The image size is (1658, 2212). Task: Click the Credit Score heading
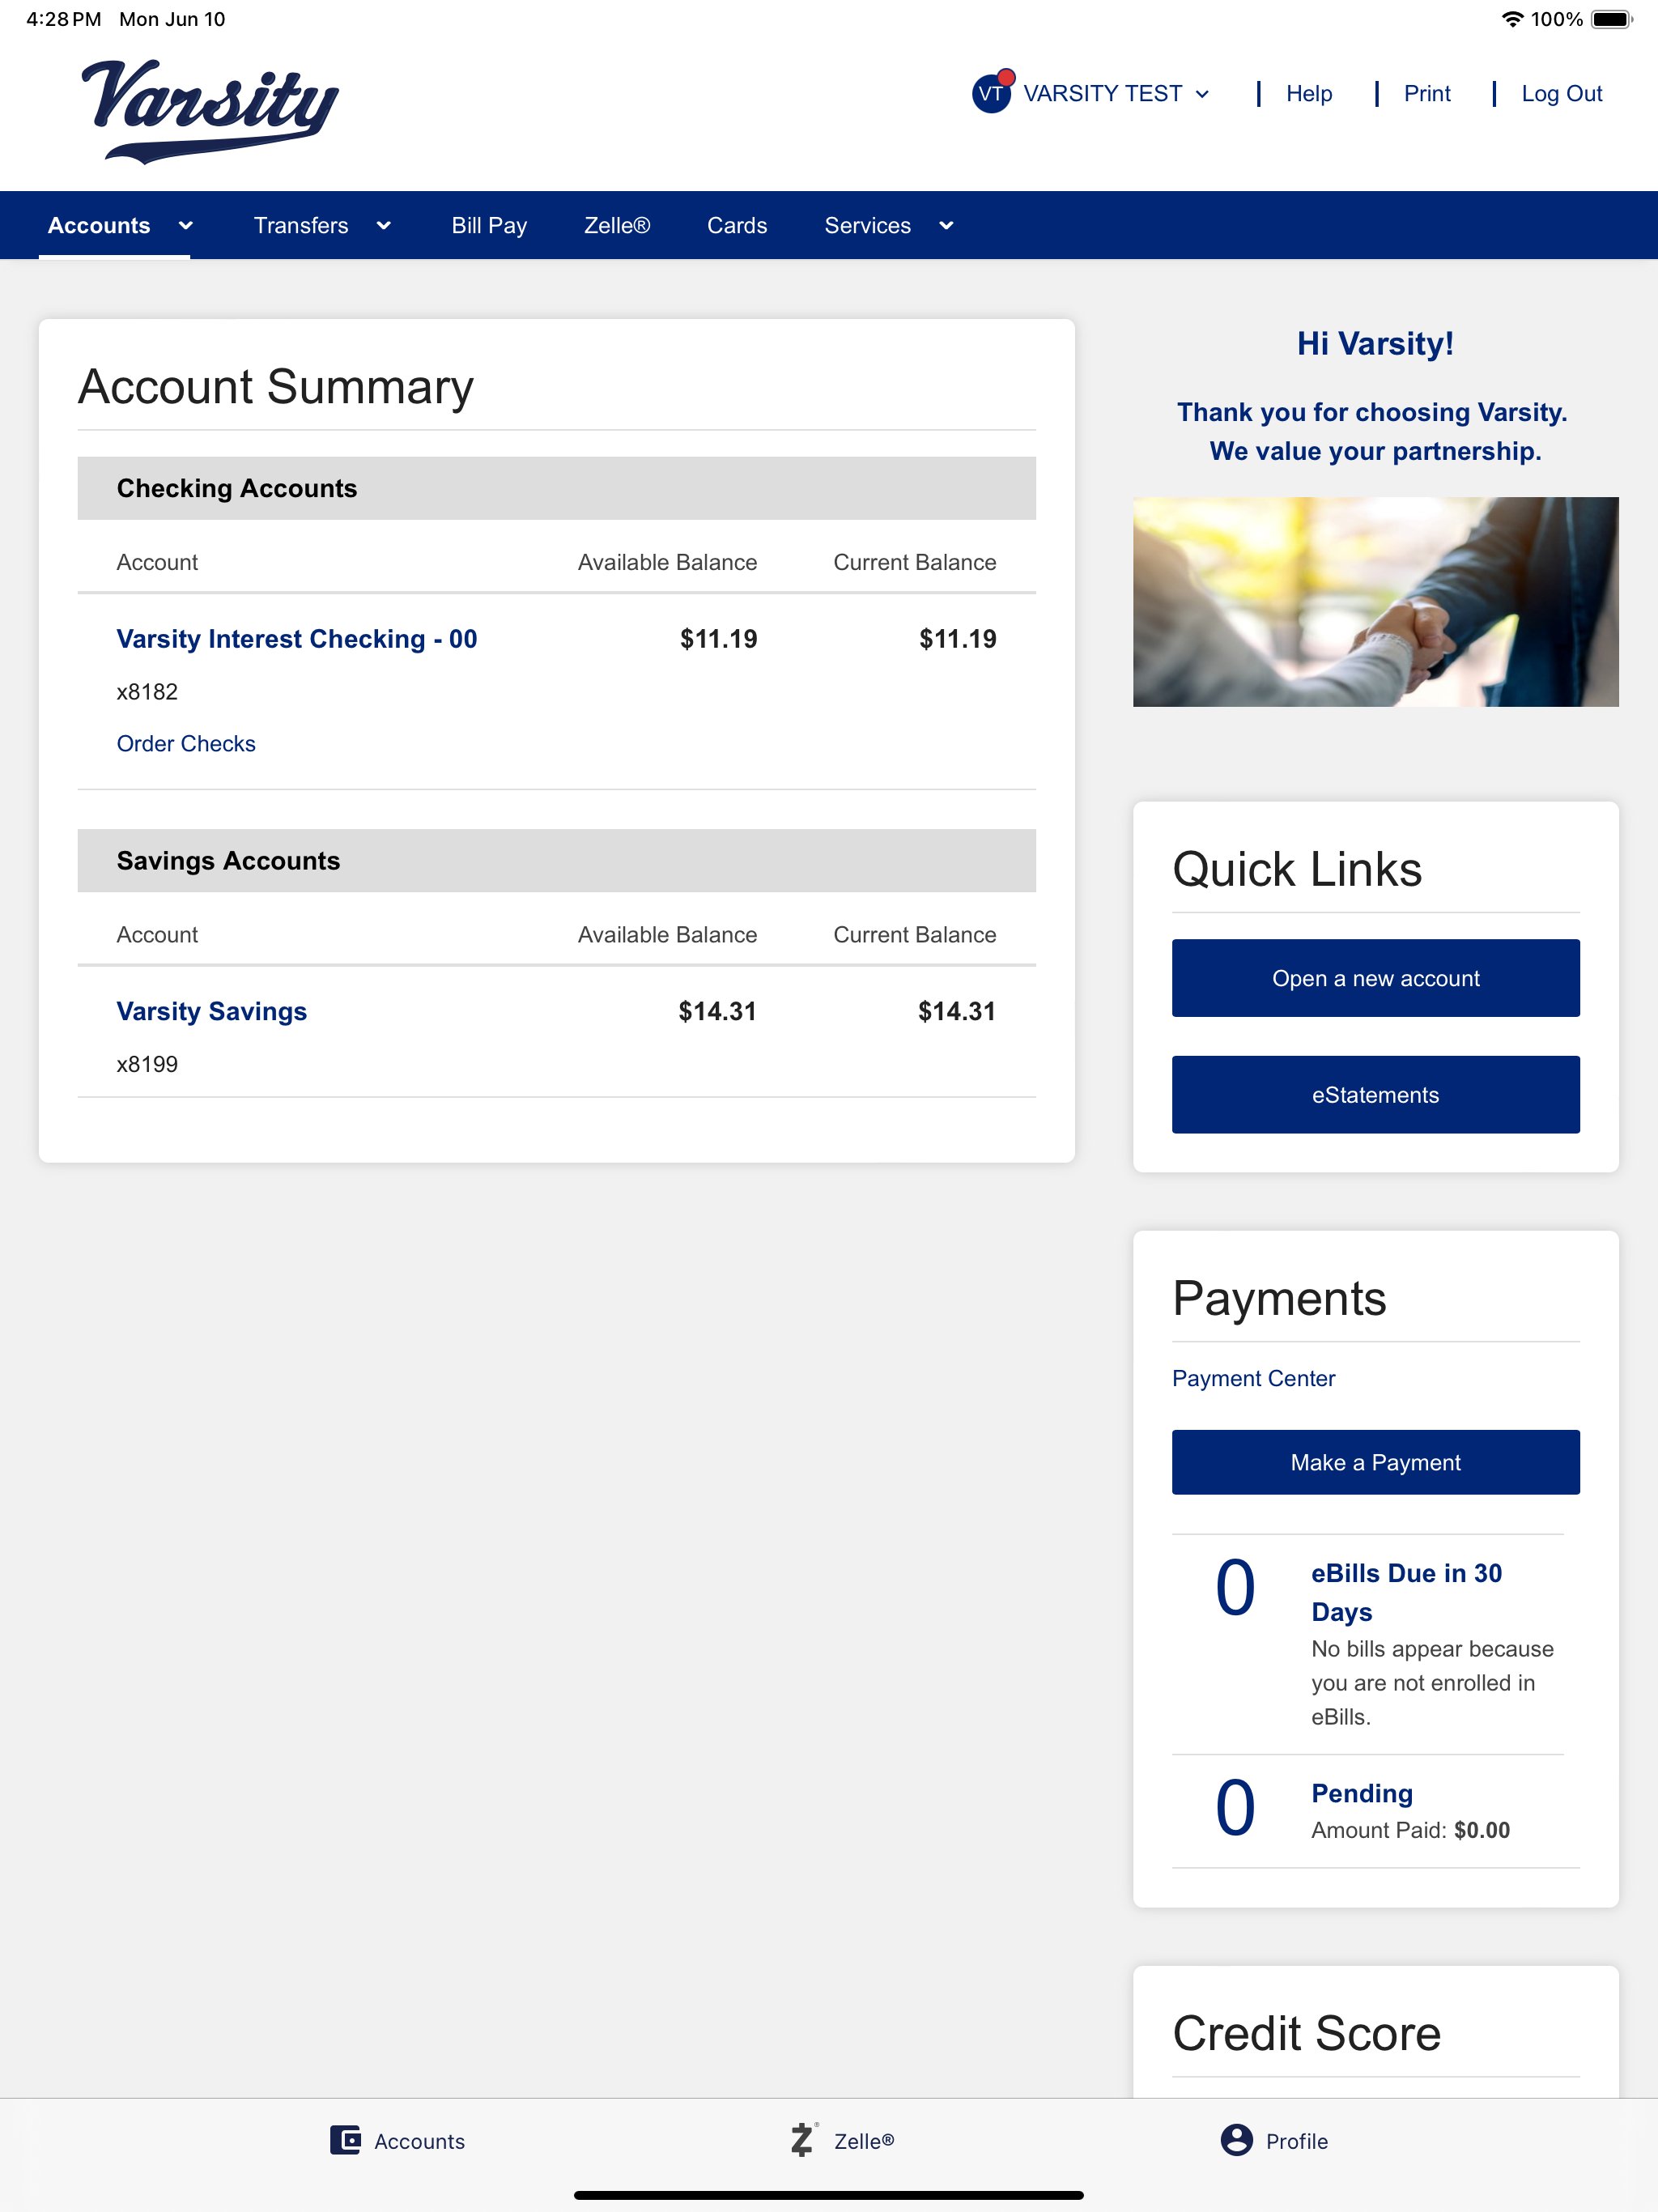pyautogui.click(x=1306, y=2032)
